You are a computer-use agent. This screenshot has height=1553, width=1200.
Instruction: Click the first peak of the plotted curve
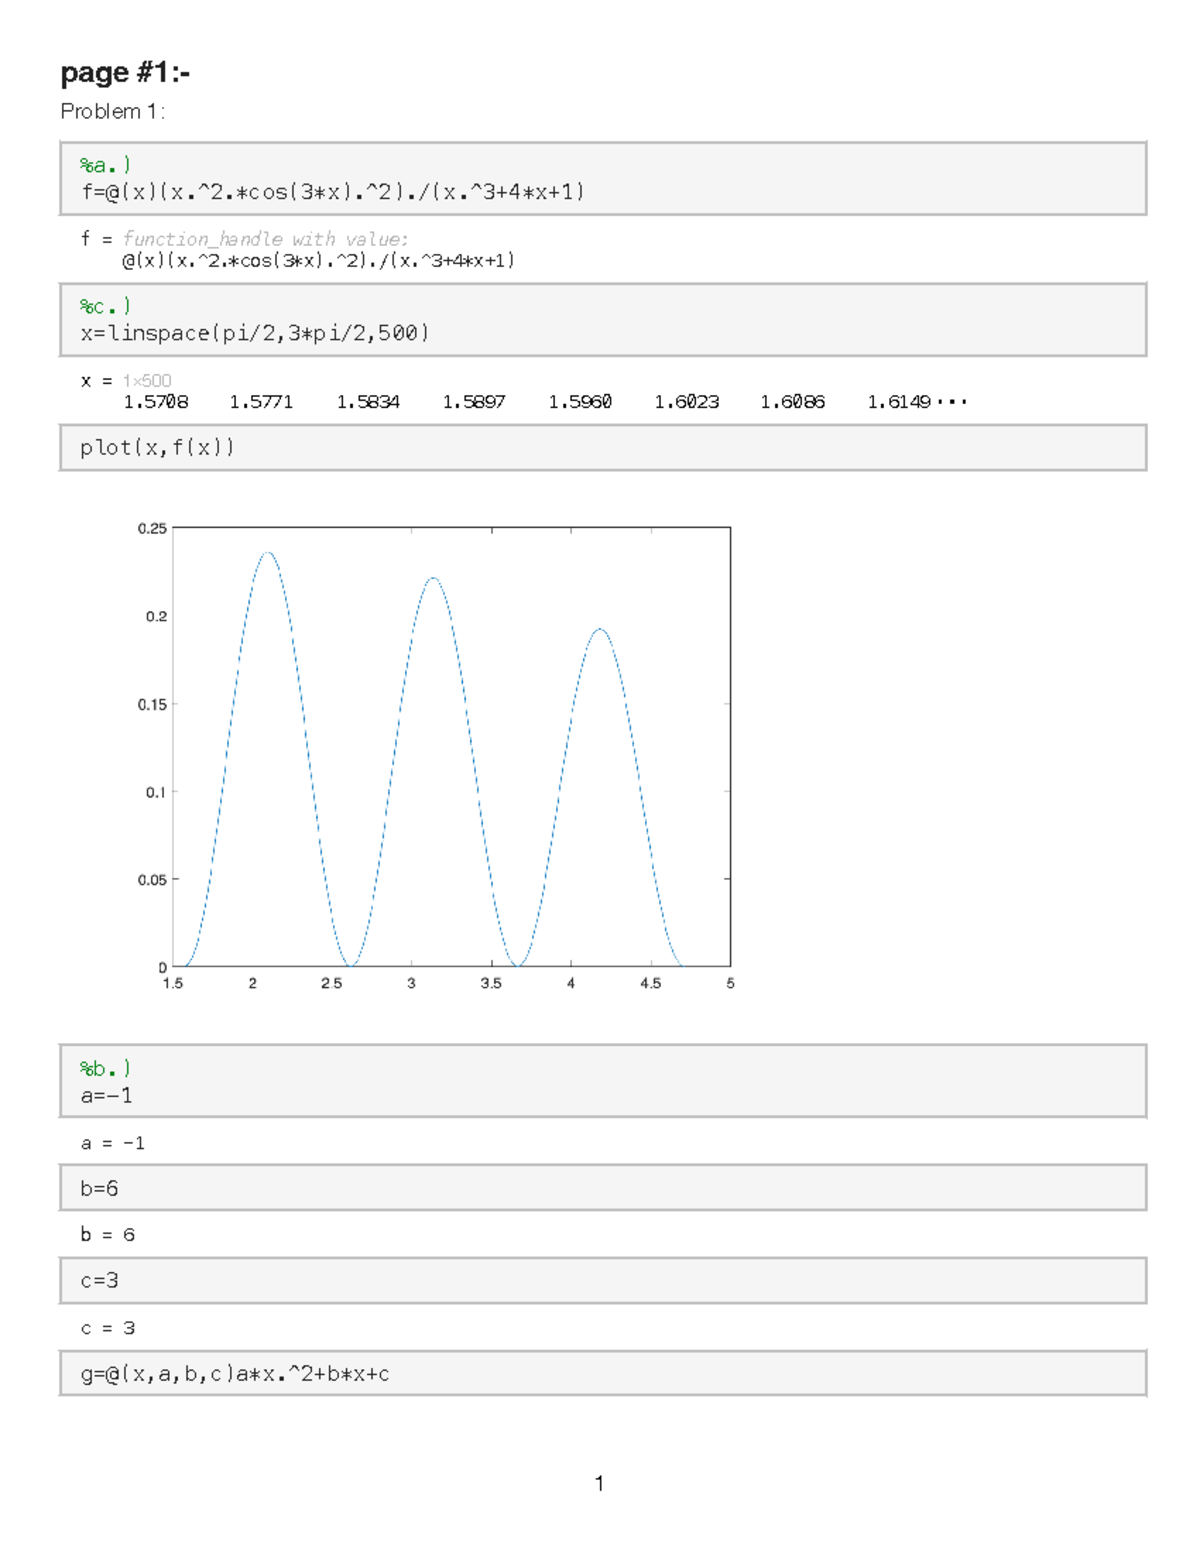coord(267,553)
